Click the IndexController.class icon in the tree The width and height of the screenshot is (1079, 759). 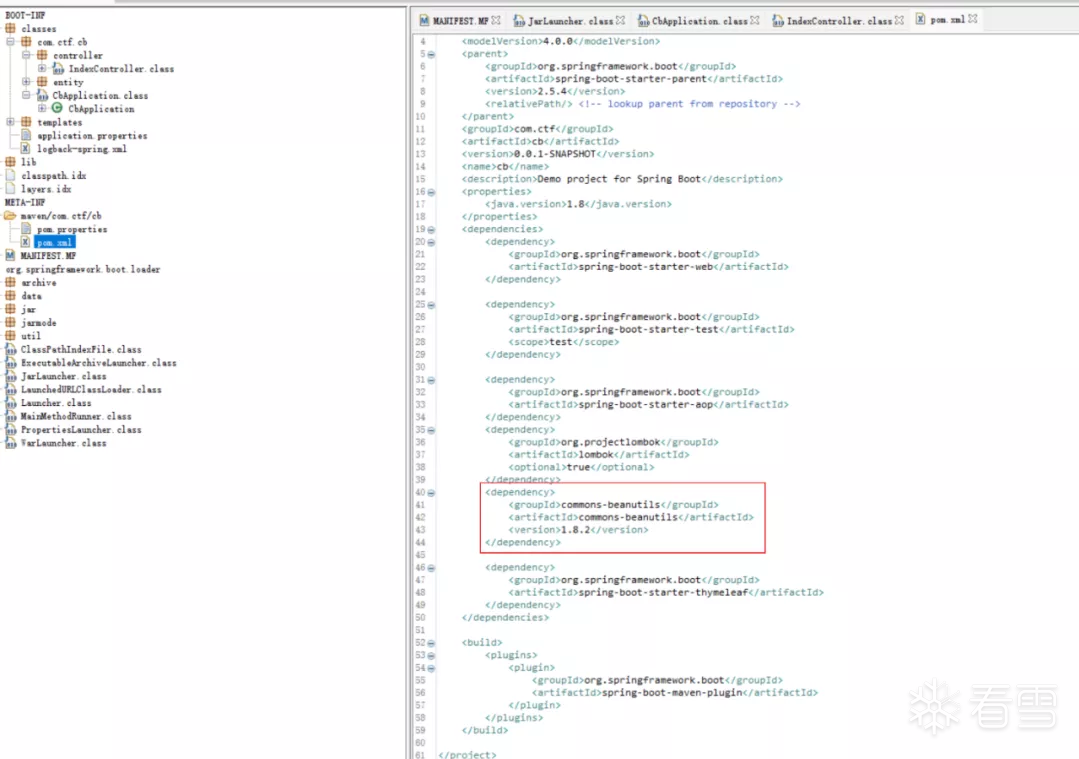[58, 69]
